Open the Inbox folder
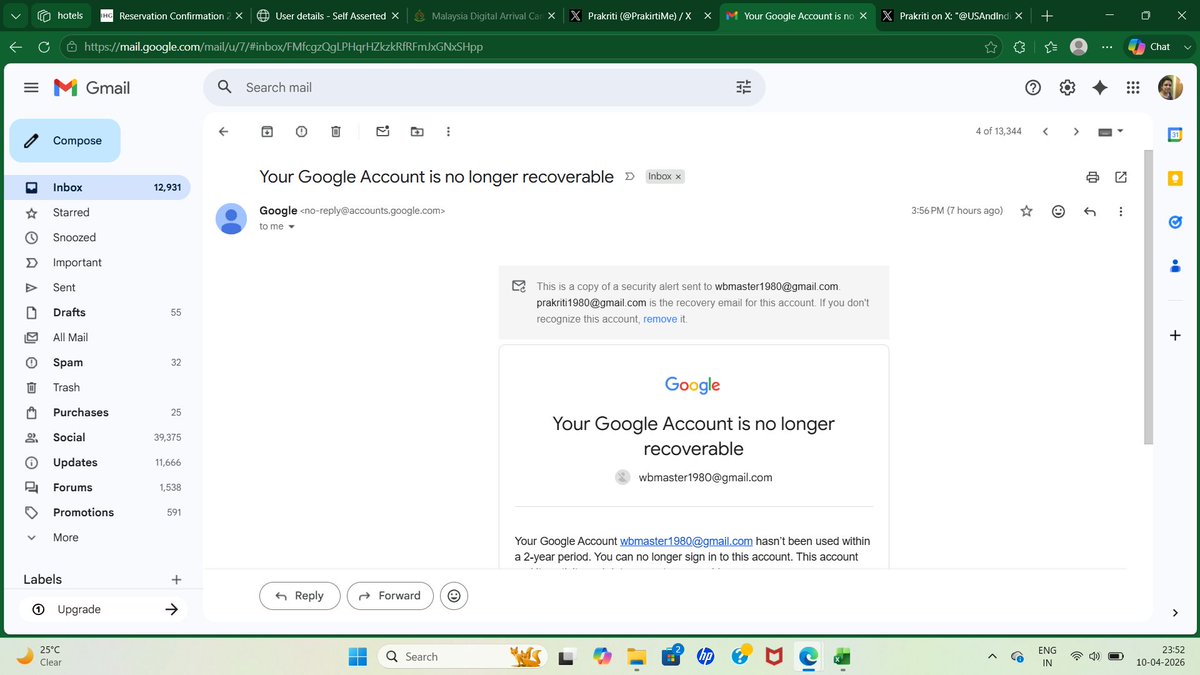 coord(95,187)
